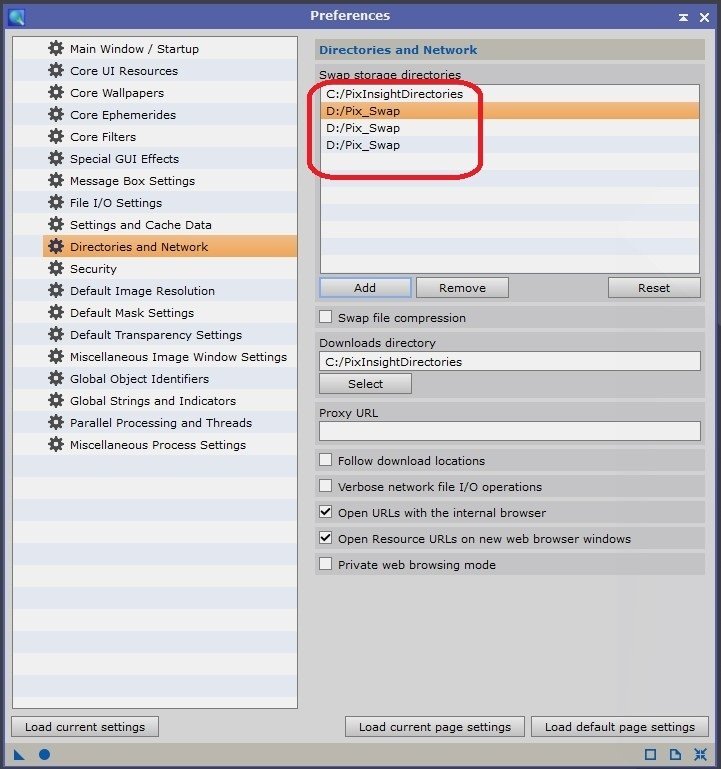Click Load default page settings button
Viewport: 721px width, 769px height.
[x=619, y=727]
